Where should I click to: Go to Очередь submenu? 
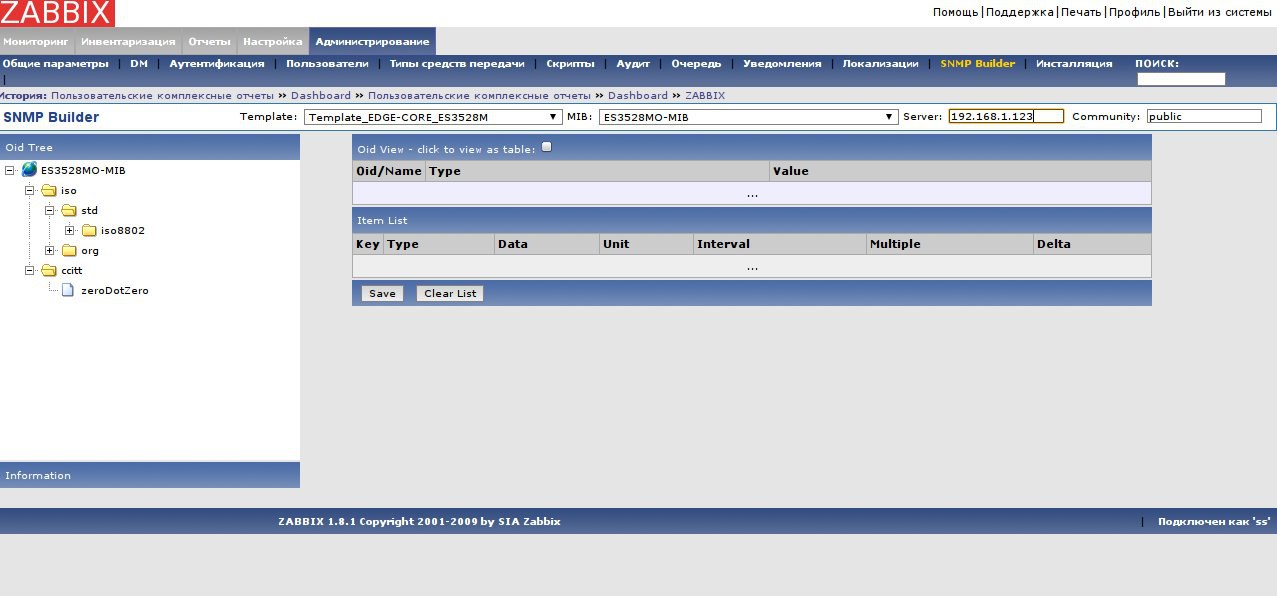pyautogui.click(x=696, y=63)
